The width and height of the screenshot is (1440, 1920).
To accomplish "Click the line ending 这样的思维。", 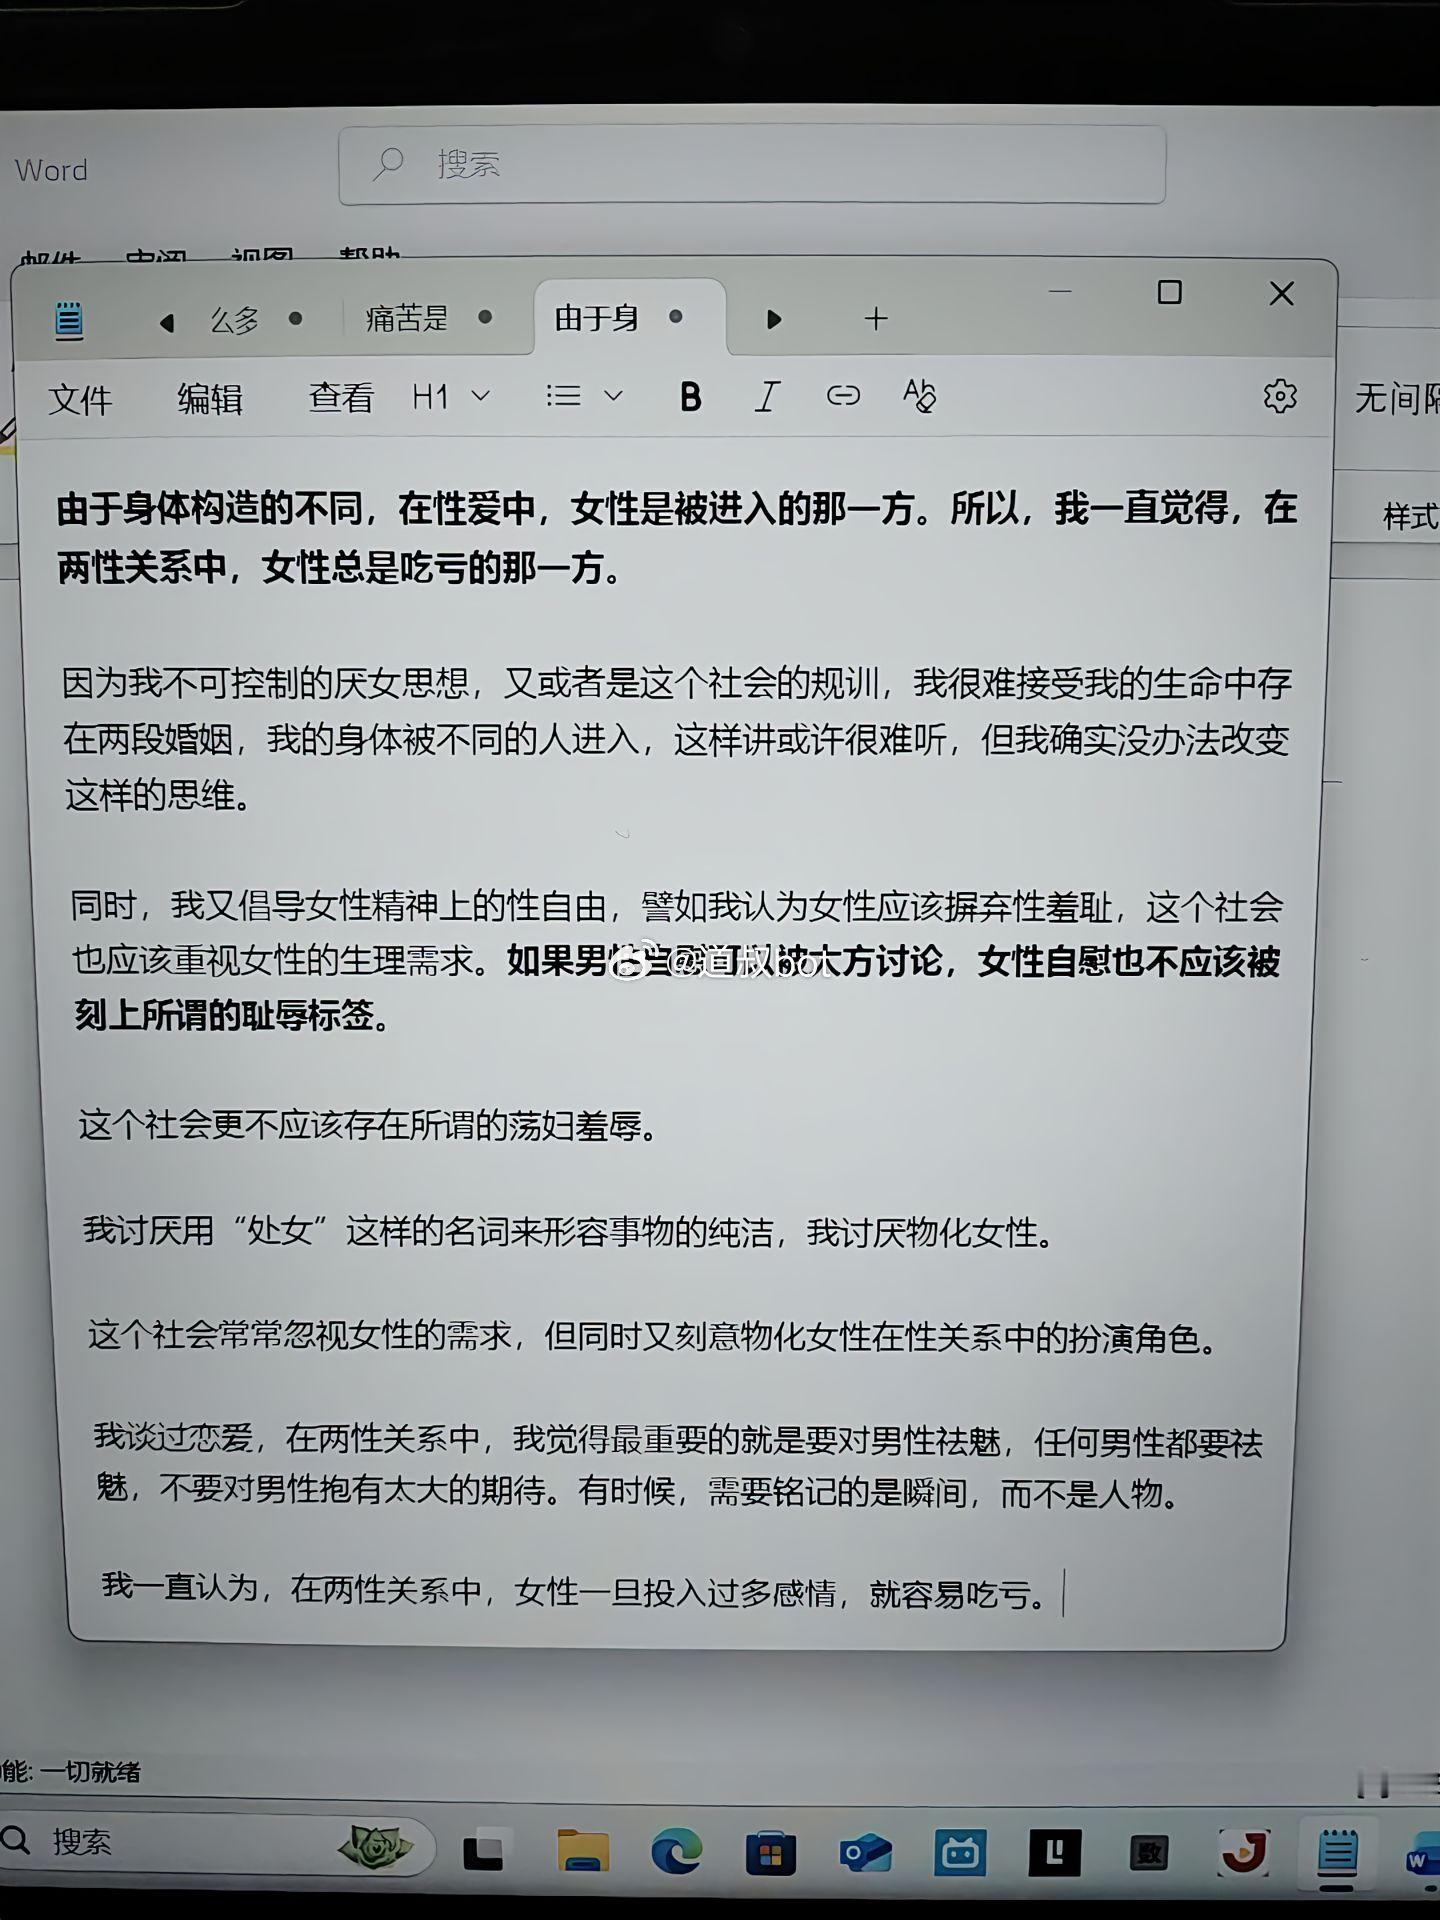I will 158,796.
